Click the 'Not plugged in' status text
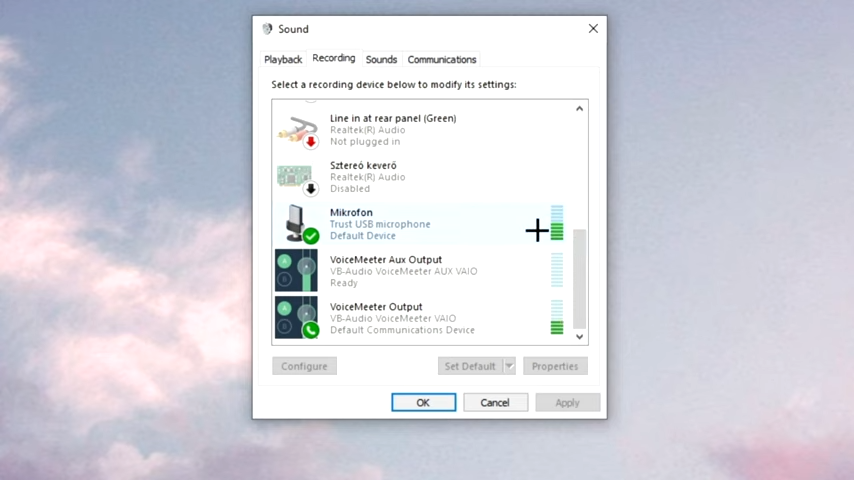Image resolution: width=854 pixels, height=480 pixels. (365, 142)
